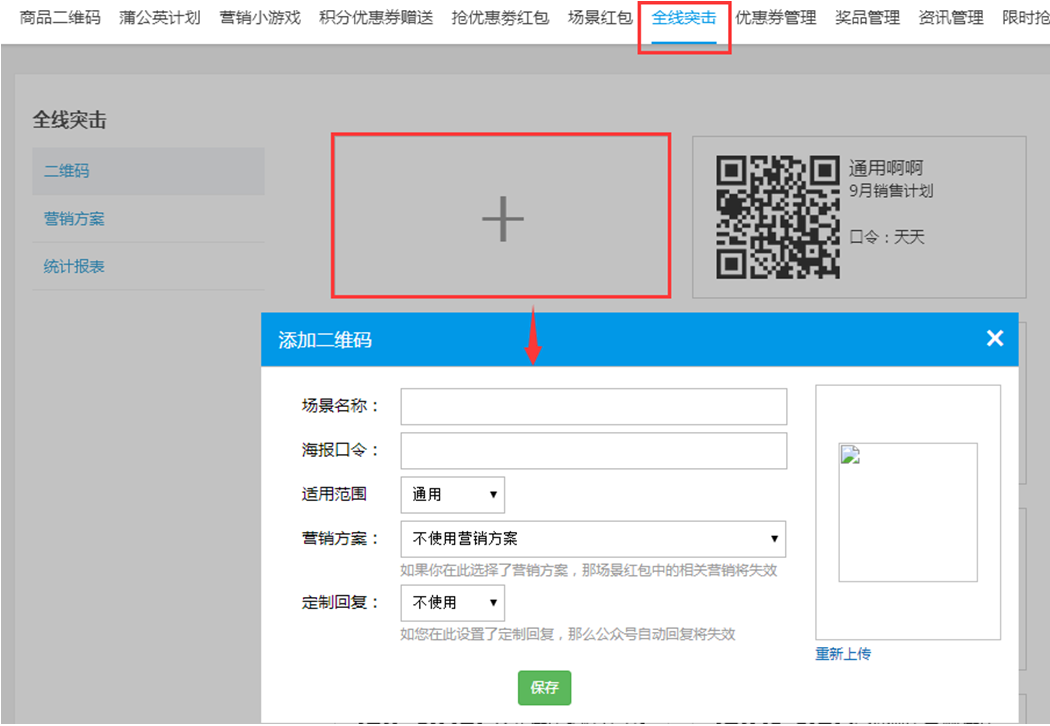The width and height of the screenshot is (1050, 726).
Task: Open the 适用范围 dropdown
Action: coord(452,494)
